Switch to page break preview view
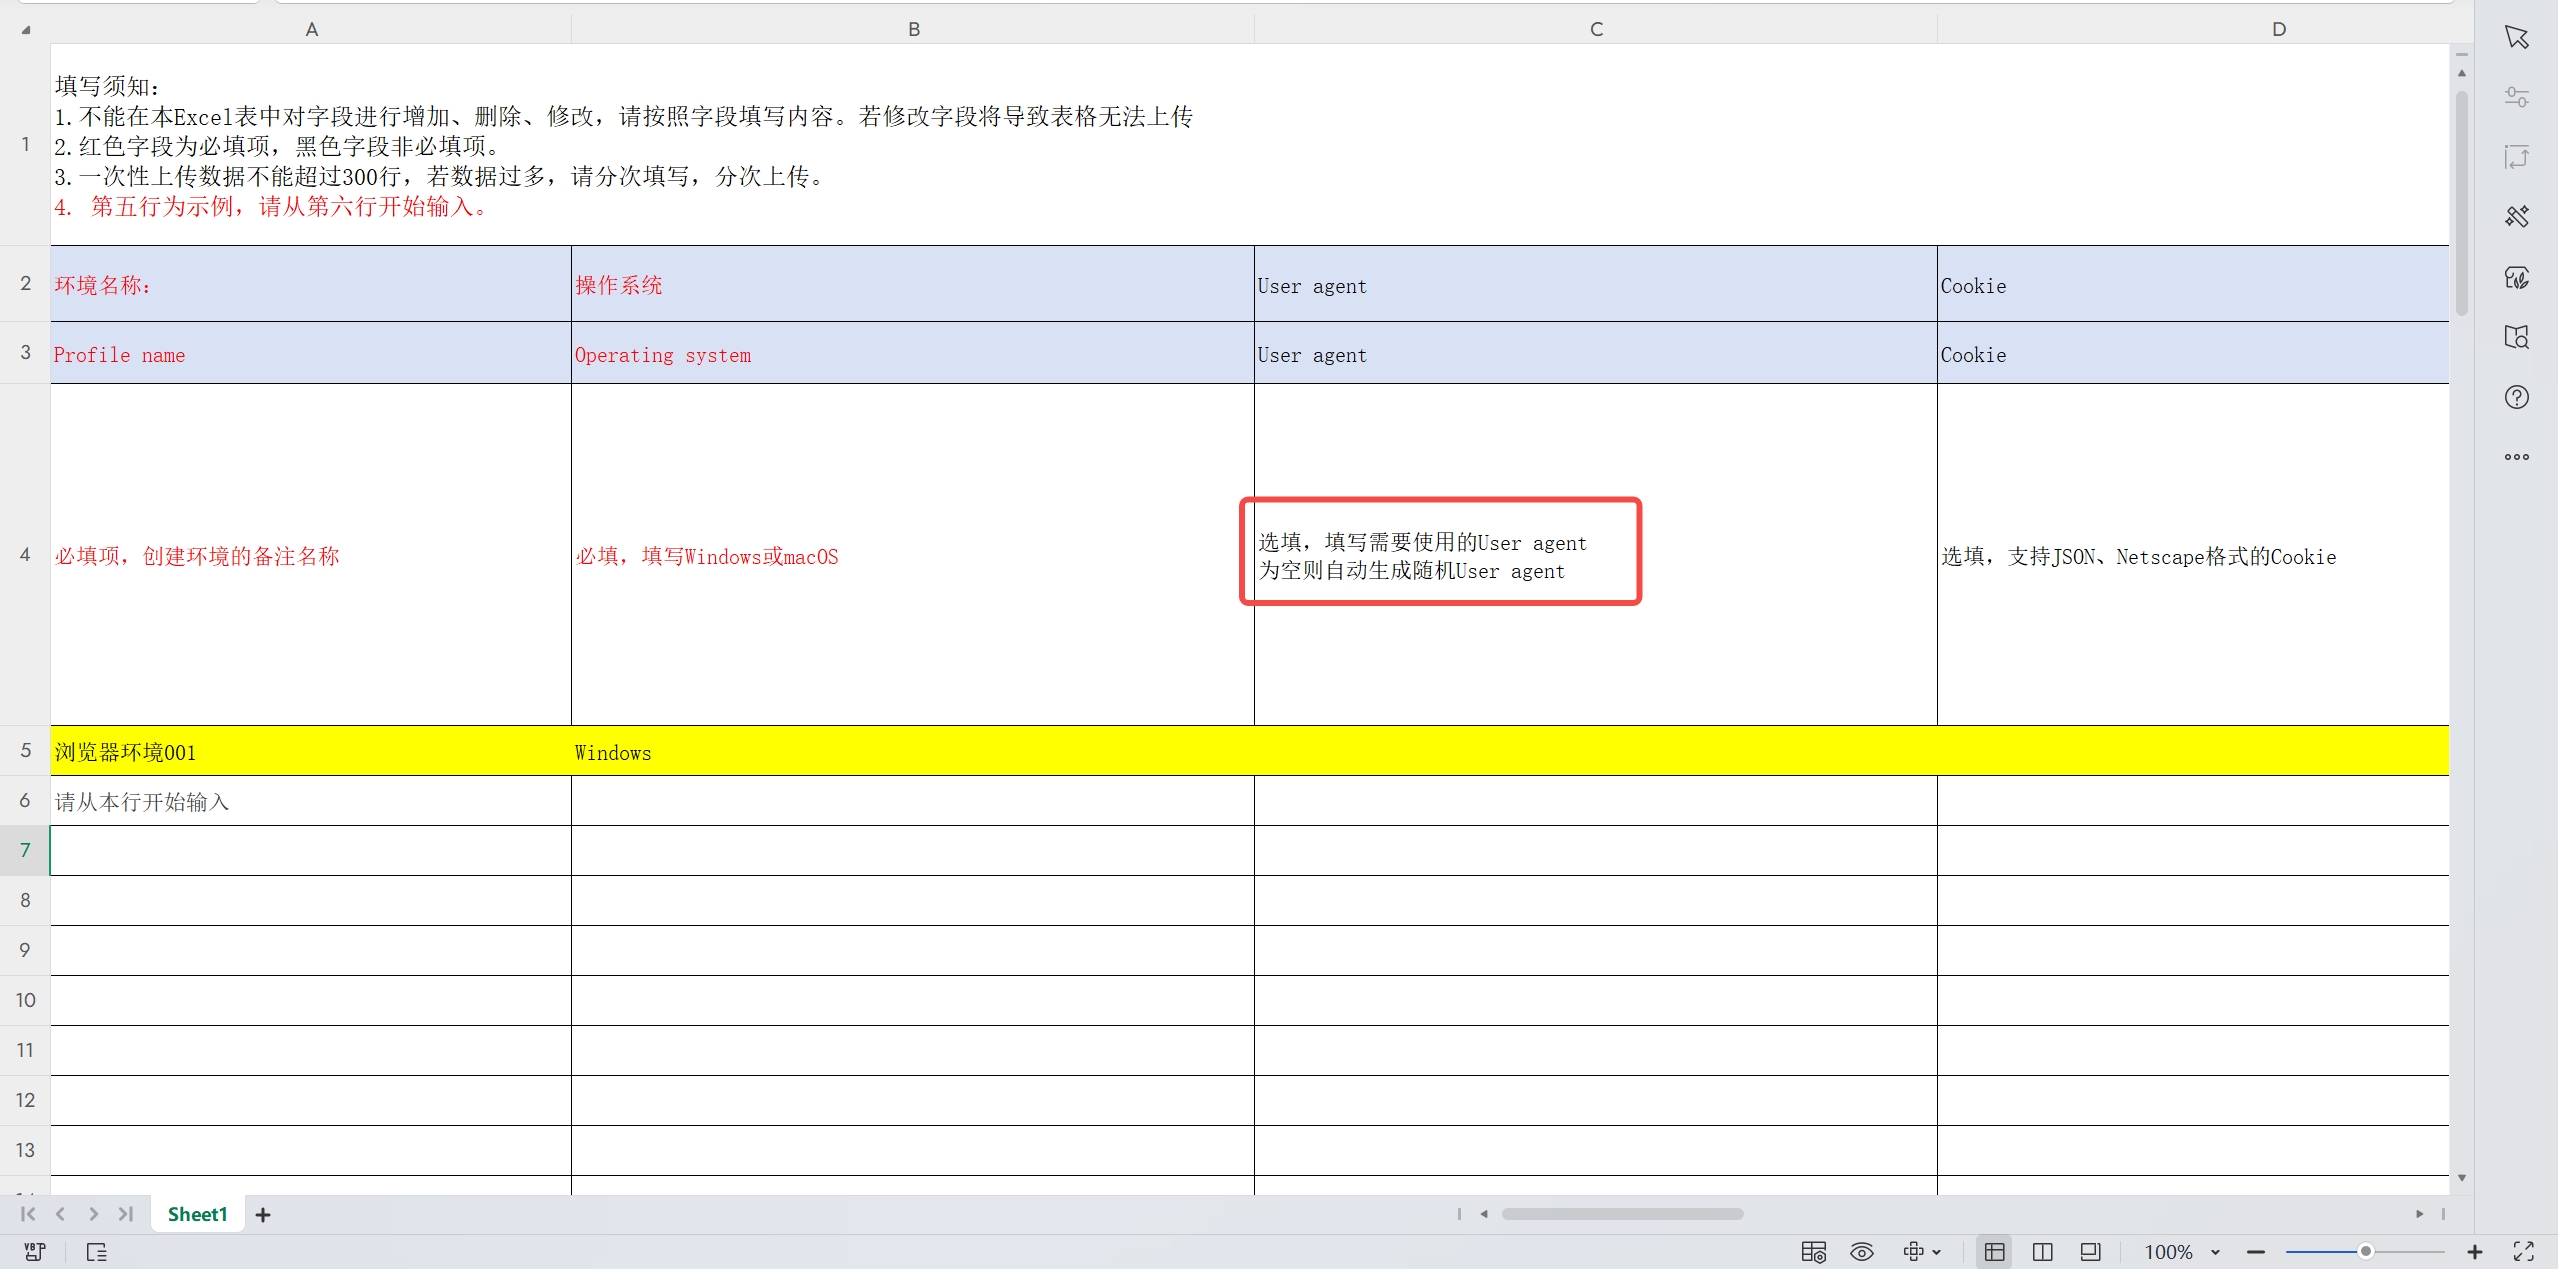Screen dimensions: 2558x1269 2042,1251
